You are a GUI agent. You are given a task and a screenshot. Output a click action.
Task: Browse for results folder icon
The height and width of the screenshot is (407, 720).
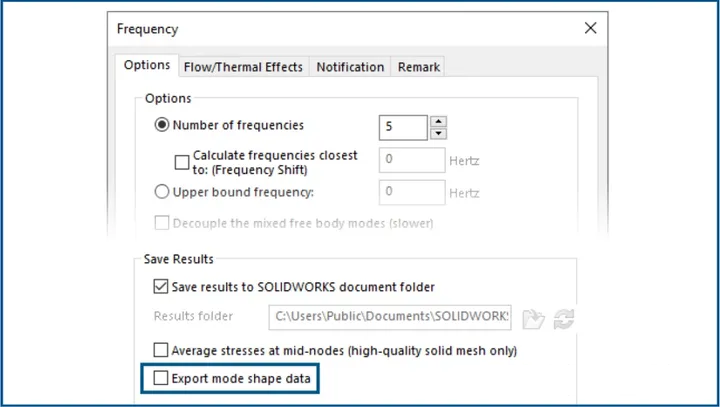[x=534, y=318]
